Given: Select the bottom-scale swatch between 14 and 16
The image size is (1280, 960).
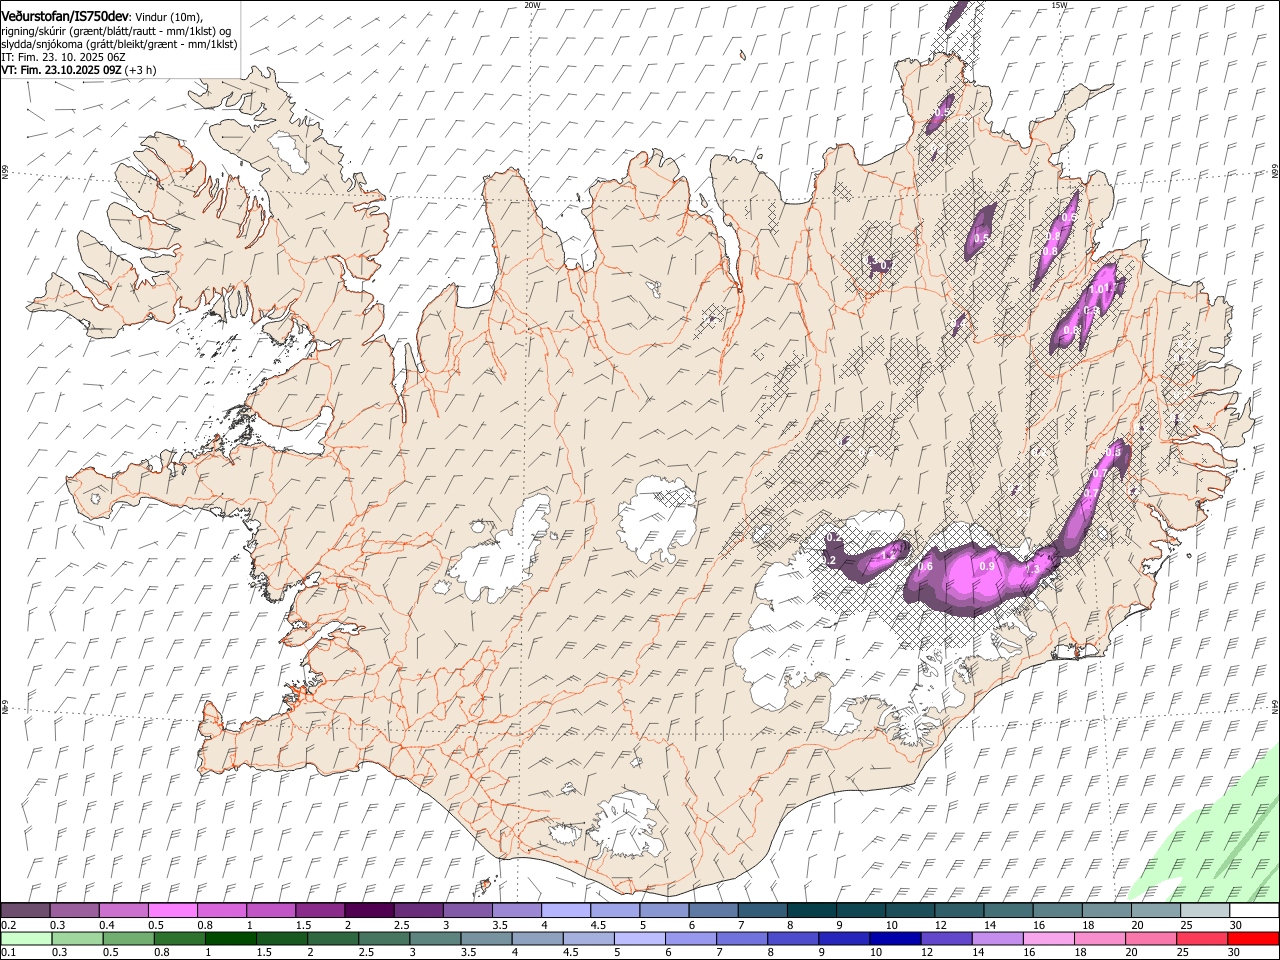Looking at the screenshot, I should point(996,938).
